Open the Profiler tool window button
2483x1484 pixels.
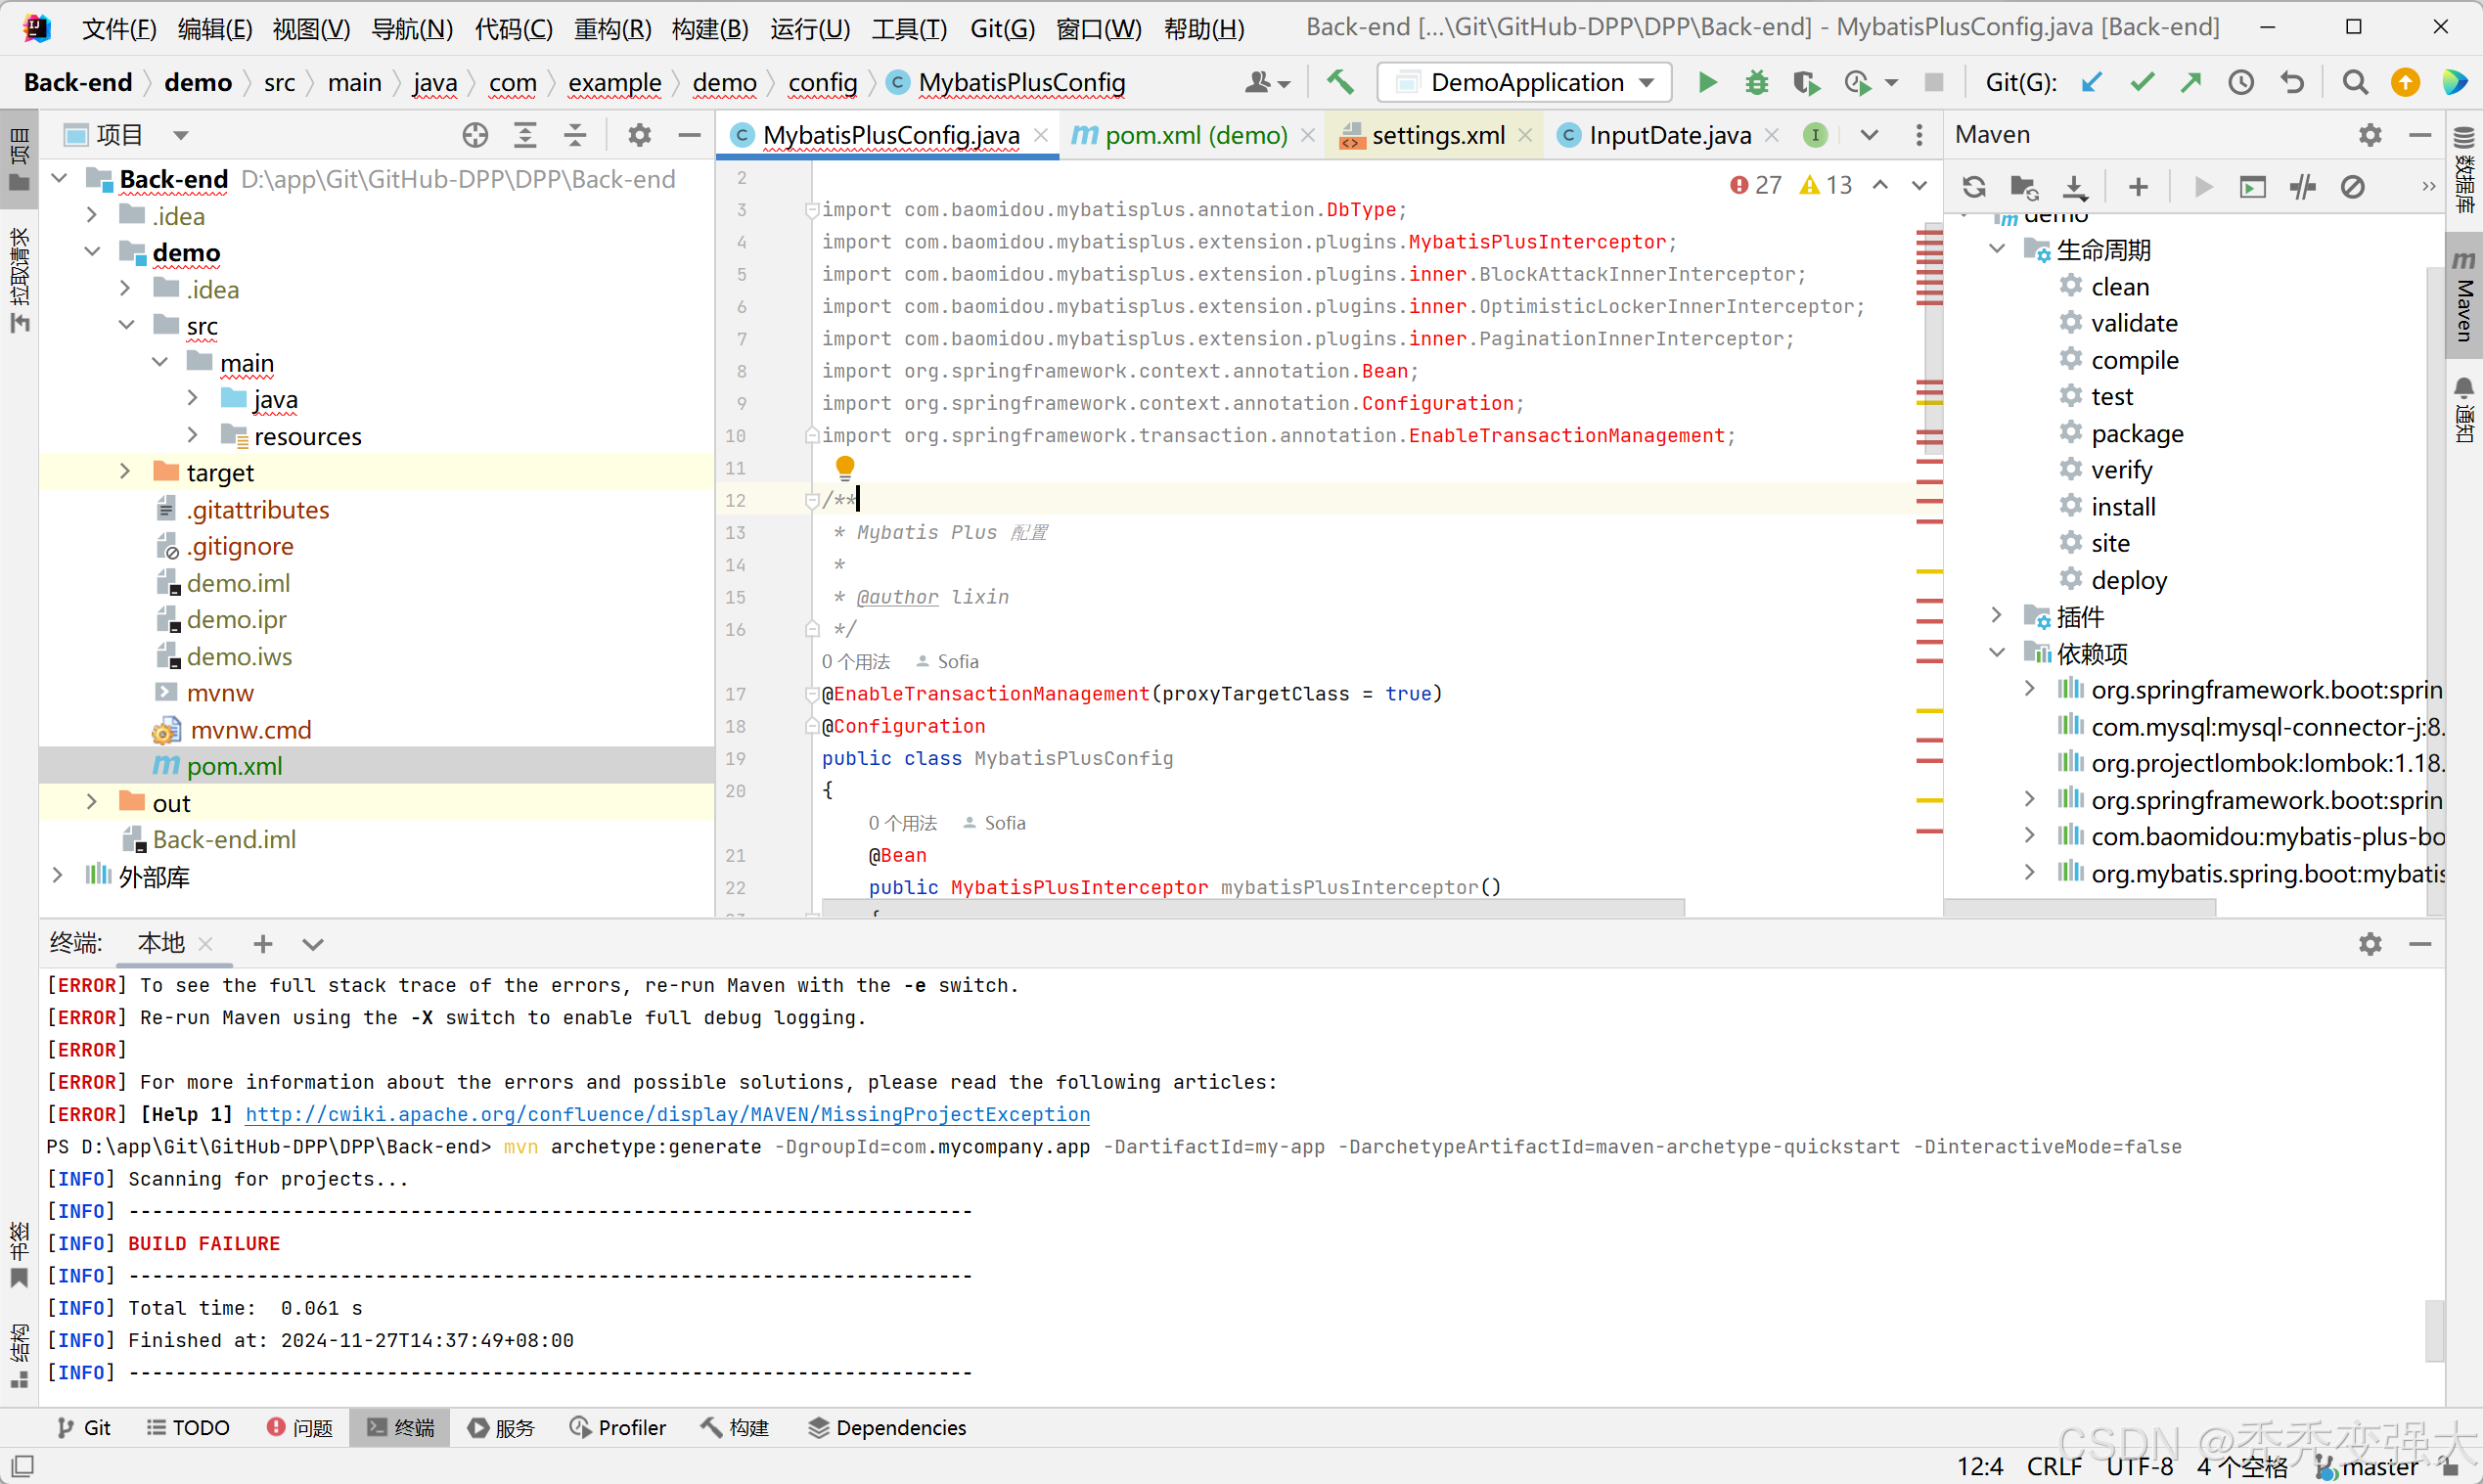pos(618,1427)
